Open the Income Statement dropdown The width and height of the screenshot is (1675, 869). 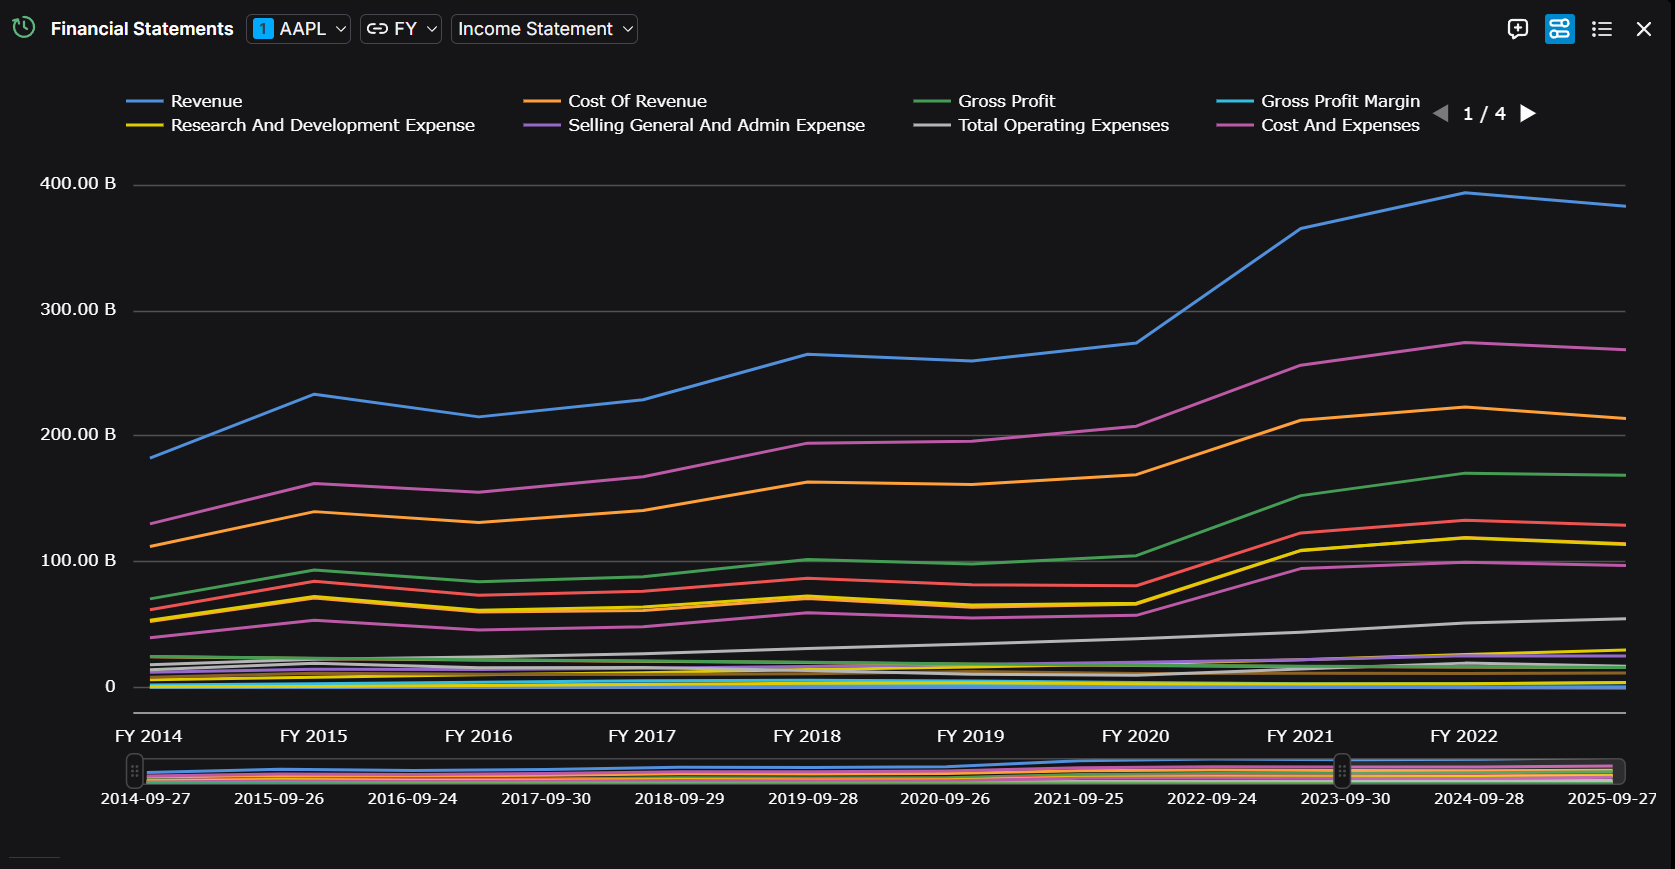click(x=544, y=29)
